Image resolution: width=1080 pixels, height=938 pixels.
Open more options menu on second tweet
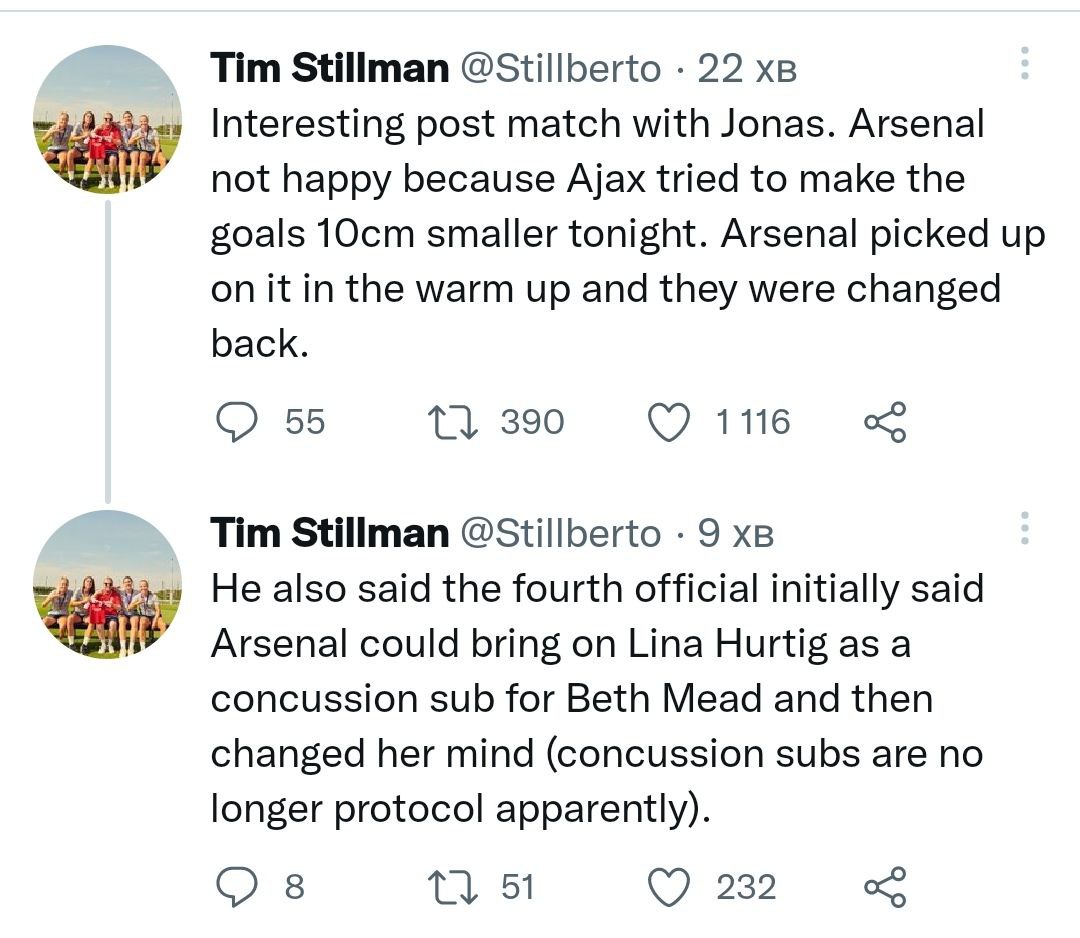[1023, 529]
